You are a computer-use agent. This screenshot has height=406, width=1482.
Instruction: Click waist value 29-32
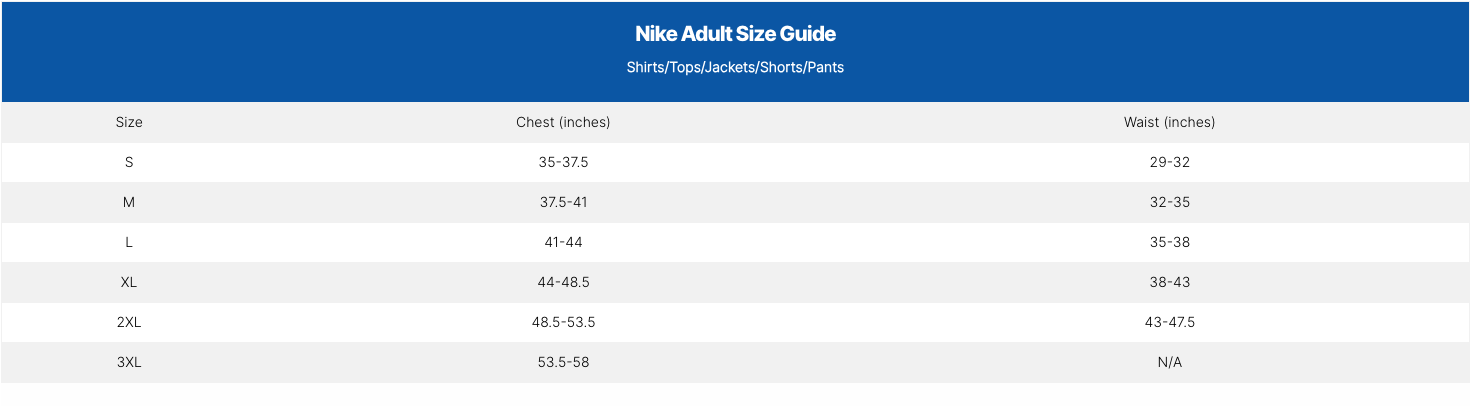[1169, 162]
